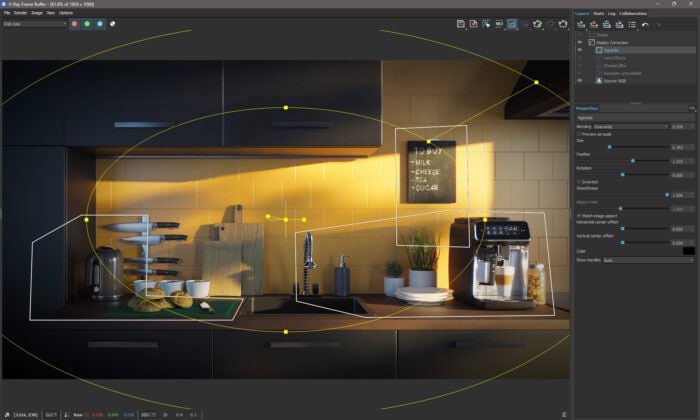700x420 pixels.
Task: Hide the Source RGB layer
Action: (x=580, y=80)
